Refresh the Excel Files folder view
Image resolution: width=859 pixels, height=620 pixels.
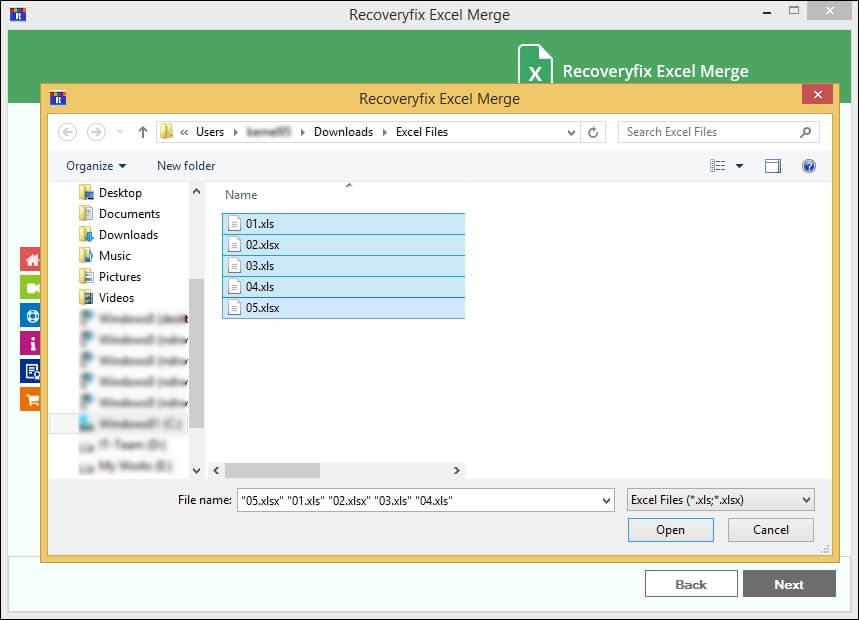(593, 132)
